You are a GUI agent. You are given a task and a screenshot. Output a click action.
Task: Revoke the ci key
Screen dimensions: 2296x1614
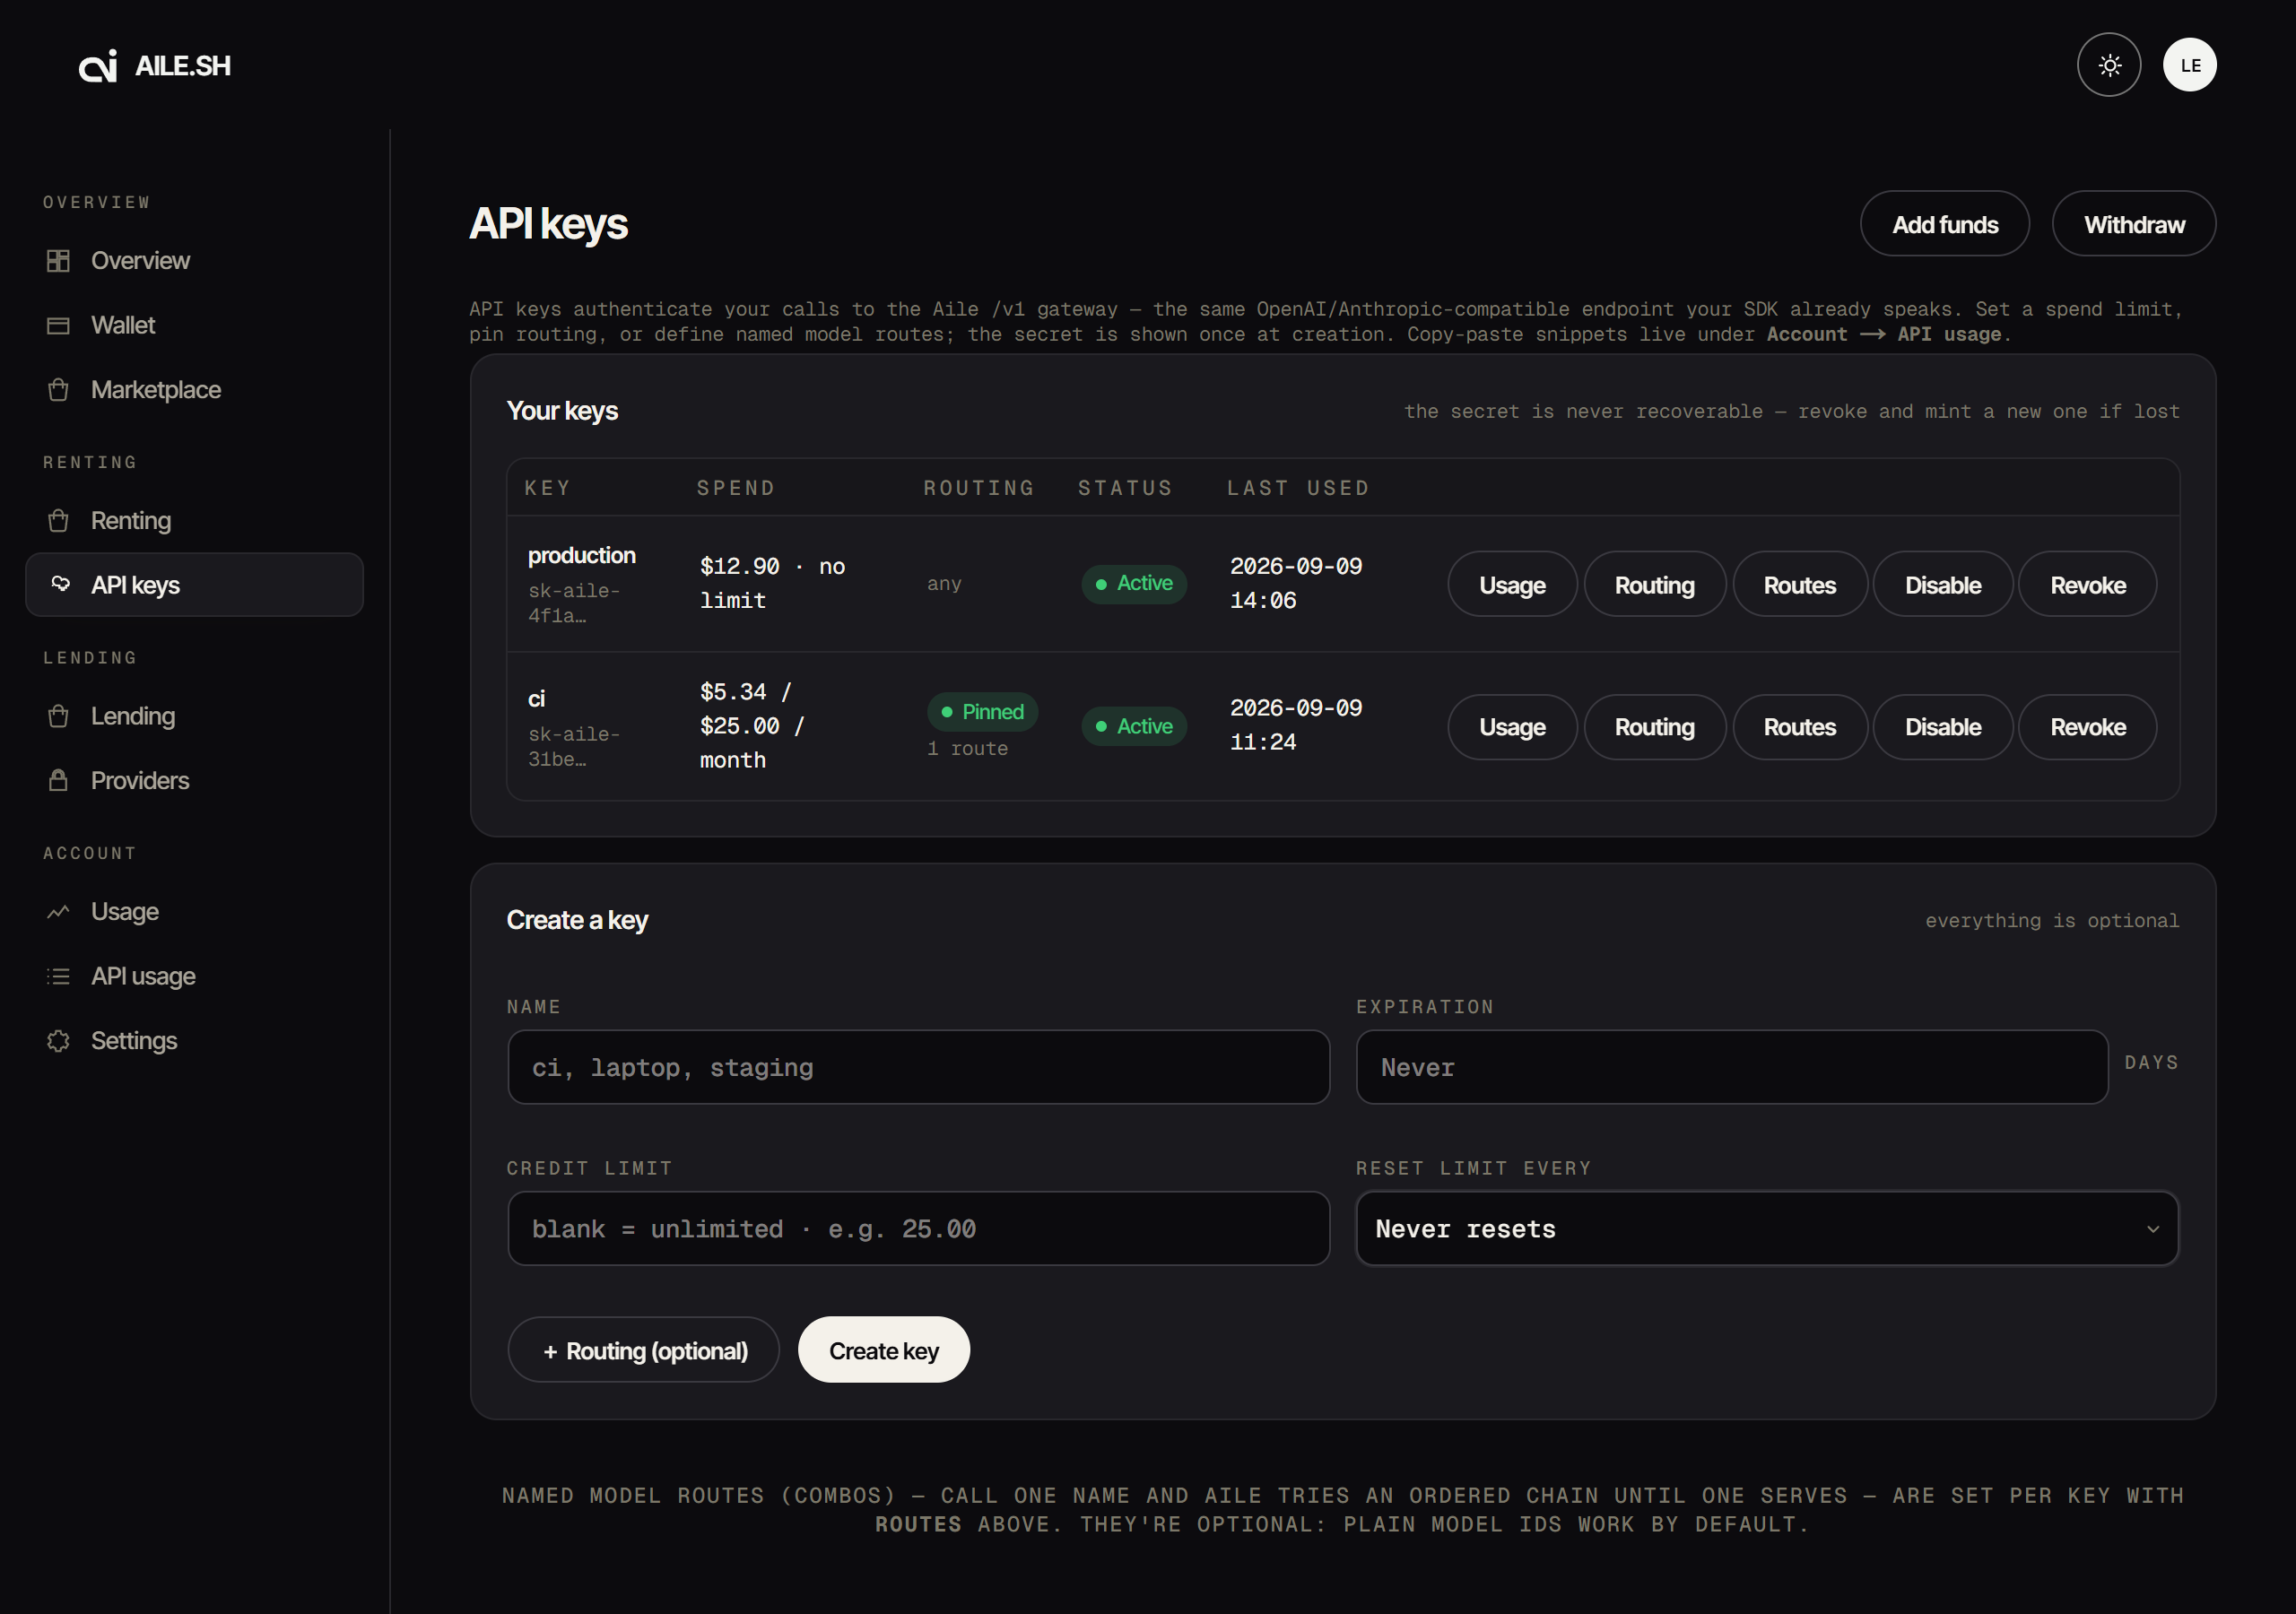[2087, 727]
